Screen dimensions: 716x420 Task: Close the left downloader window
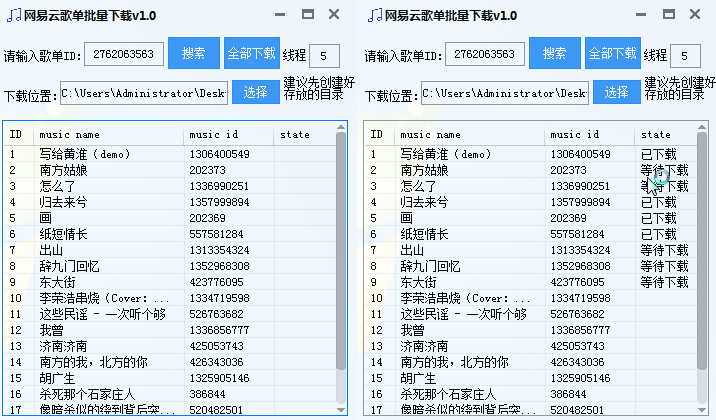(336, 15)
